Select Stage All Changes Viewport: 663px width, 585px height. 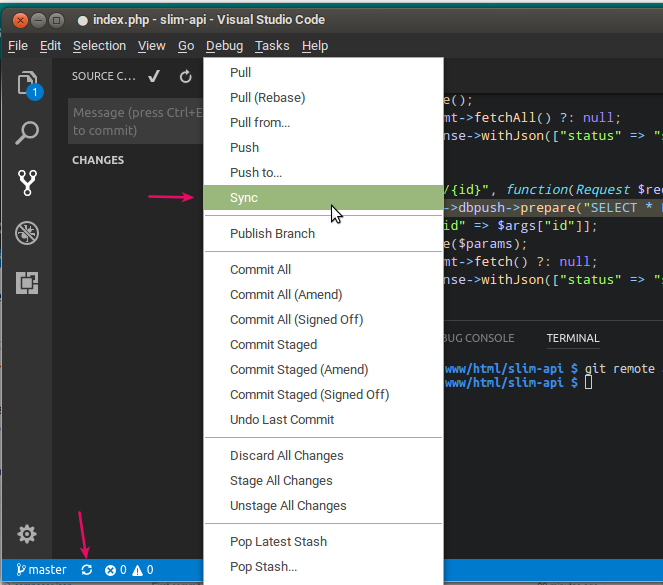(x=281, y=481)
